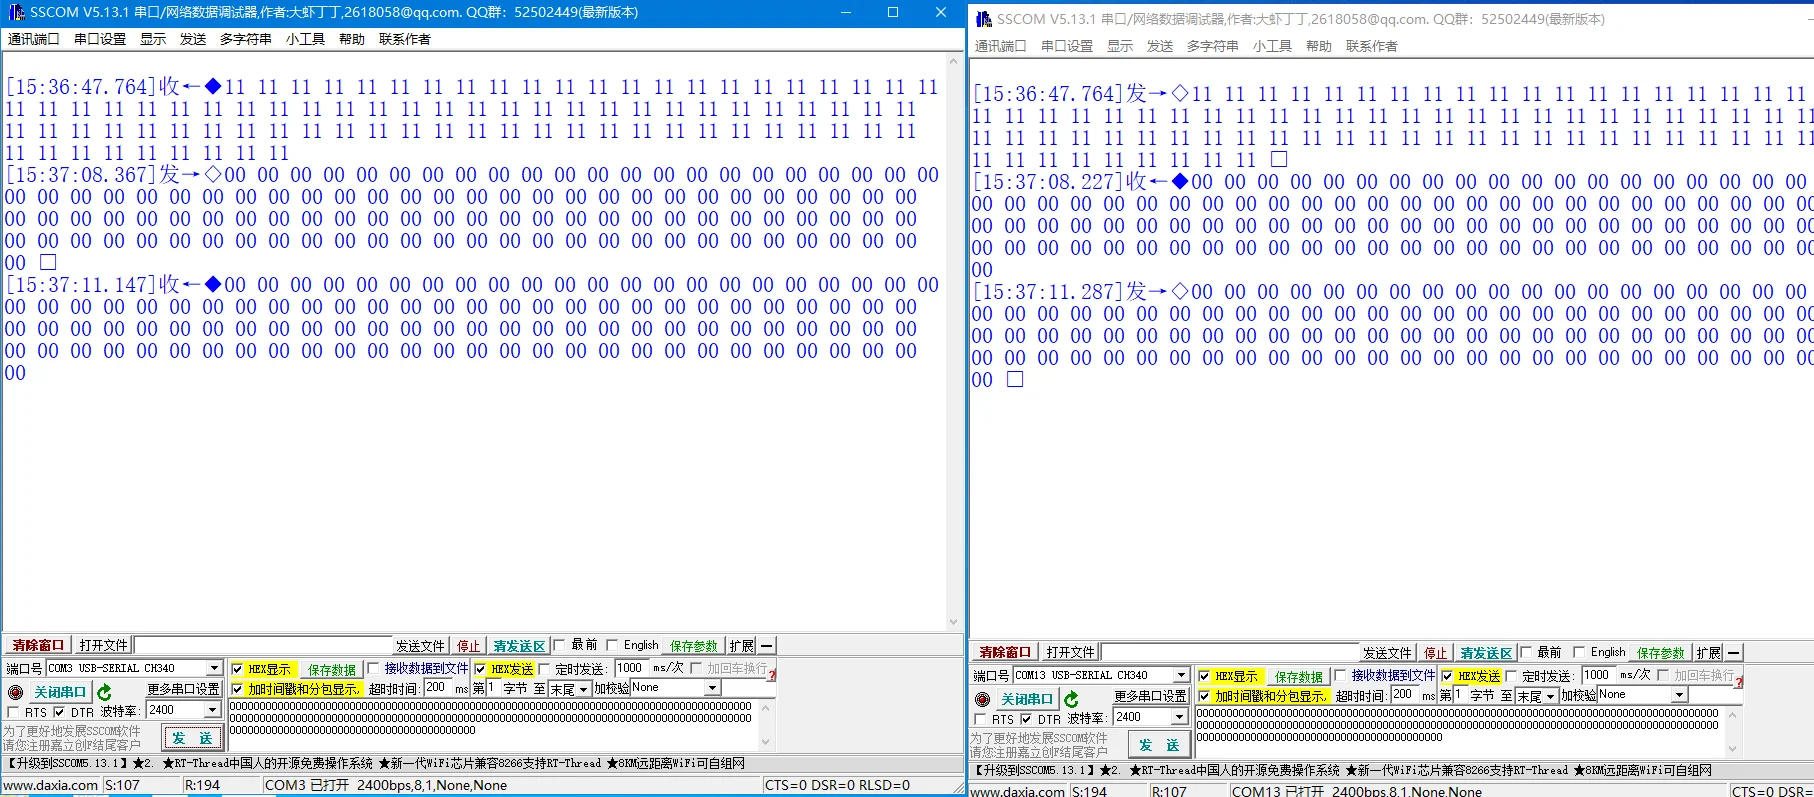This screenshot has width=1814, height=797.
Task: Open 联系作者 menu in right SSCOM window
Action: coord(1372,46)
